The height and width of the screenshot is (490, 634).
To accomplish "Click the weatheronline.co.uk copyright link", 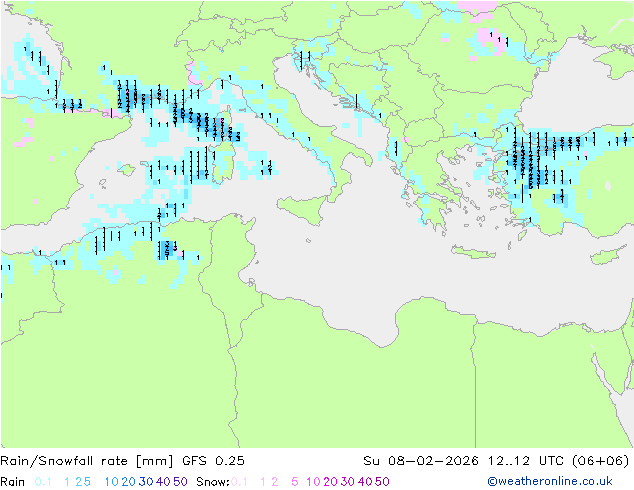I will tap(549, 481).
